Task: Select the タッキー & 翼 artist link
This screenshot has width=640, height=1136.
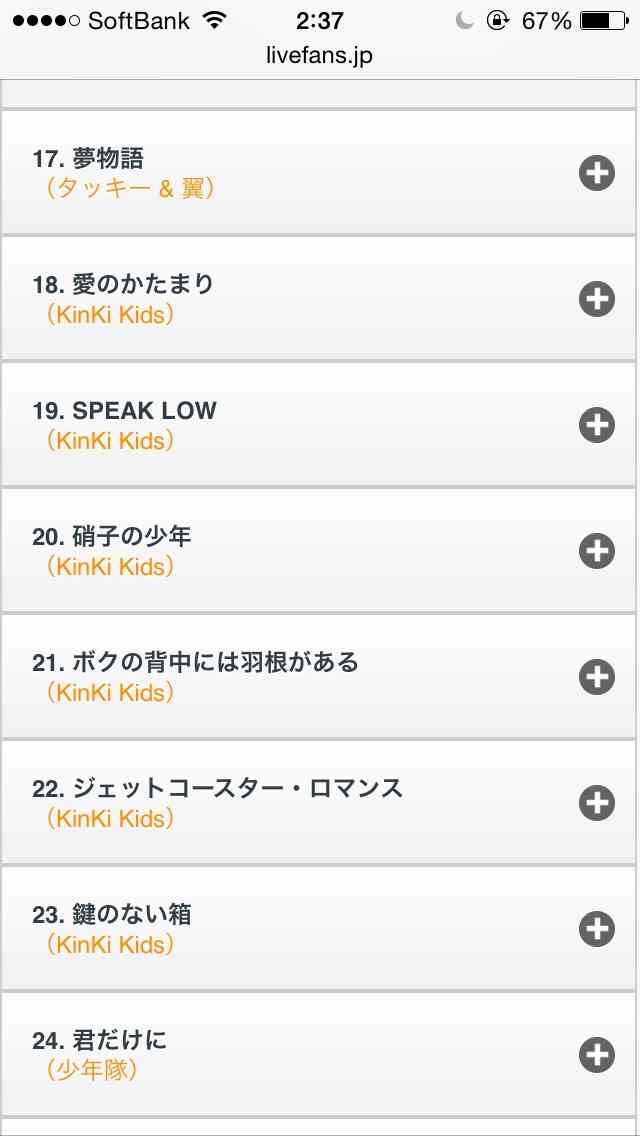Action: click(131, 189)
